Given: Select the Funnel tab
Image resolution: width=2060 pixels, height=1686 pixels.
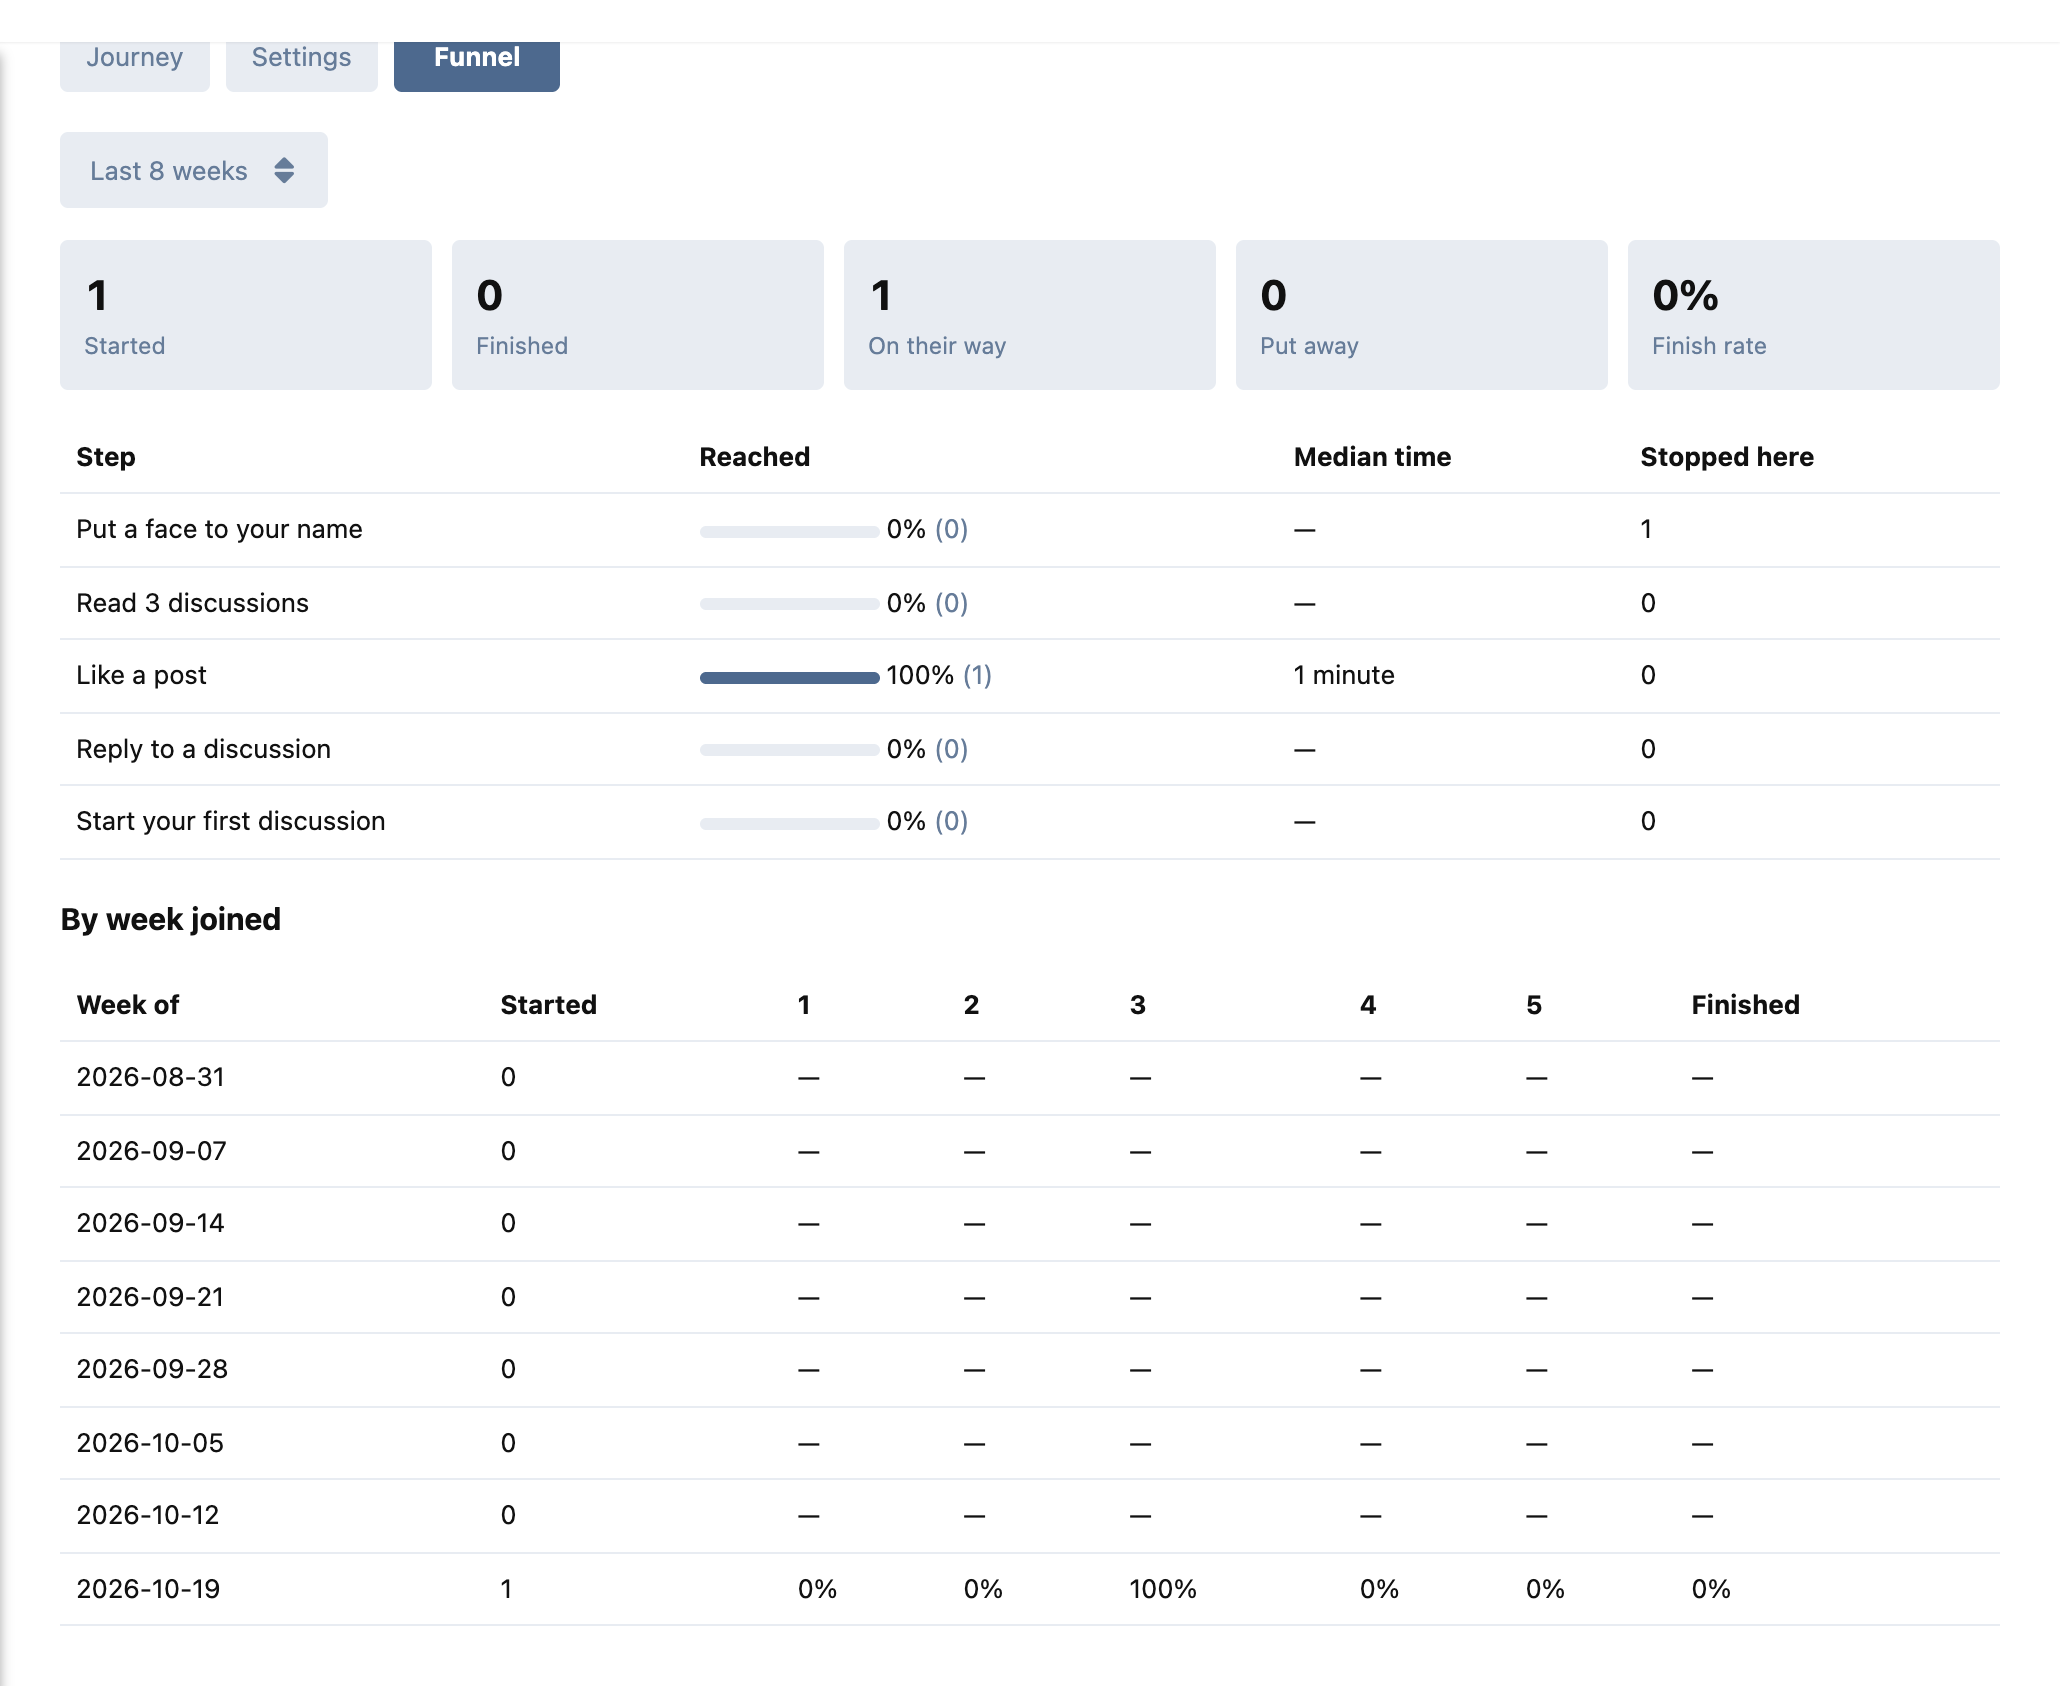Looking at the screenshot, I should (x=477, y=60).
